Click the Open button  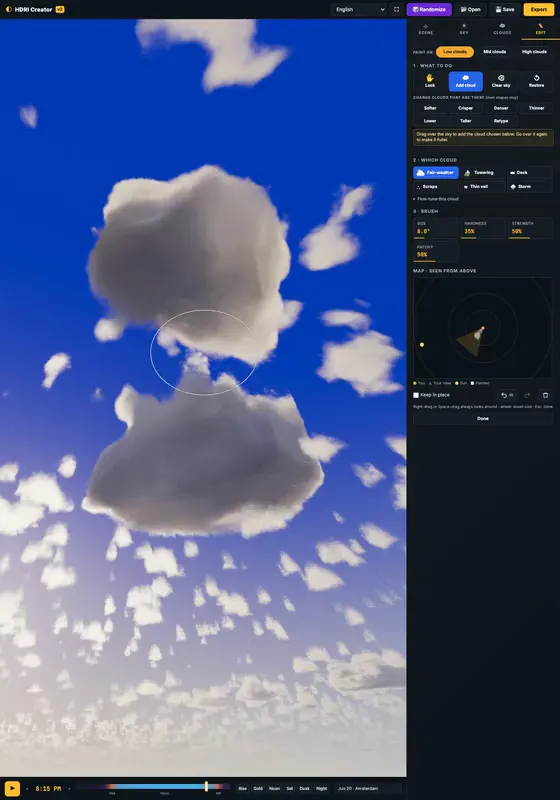(470, 9)
